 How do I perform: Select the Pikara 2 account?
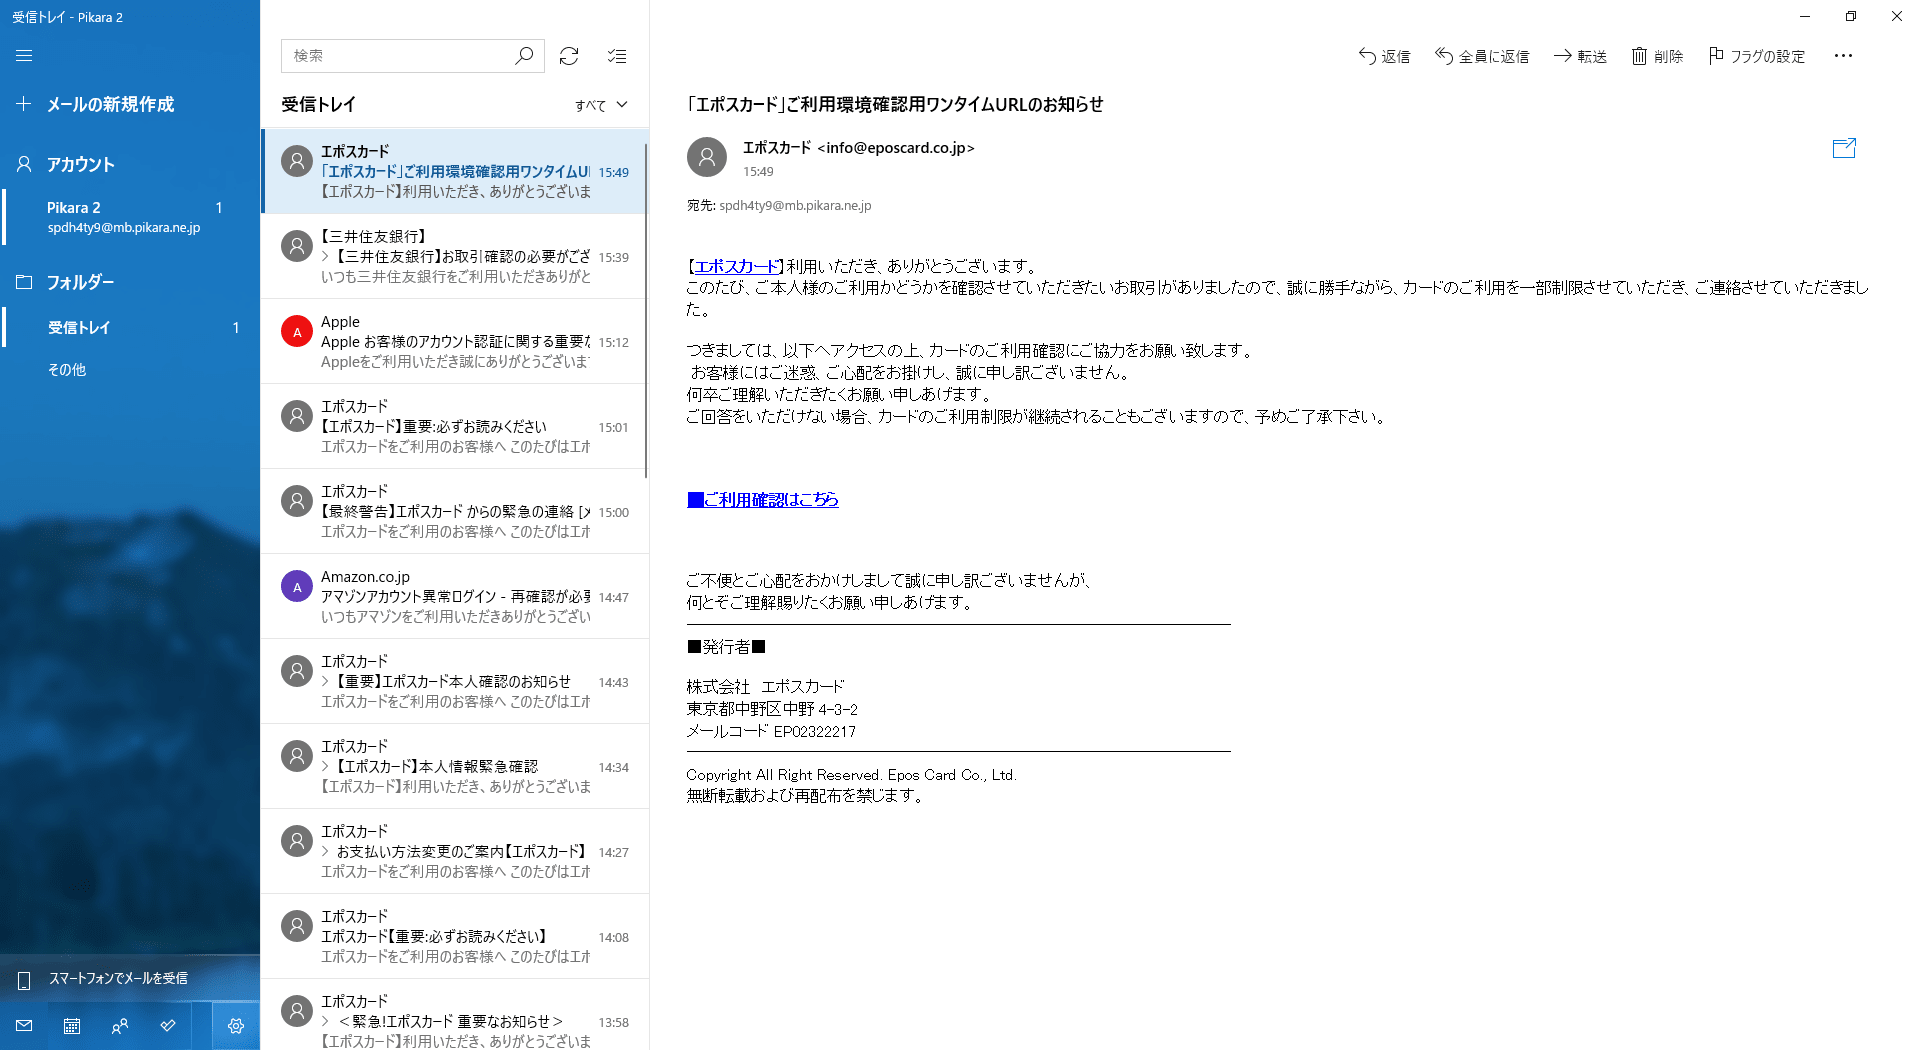pyautogui.click(x=130, y=217)
